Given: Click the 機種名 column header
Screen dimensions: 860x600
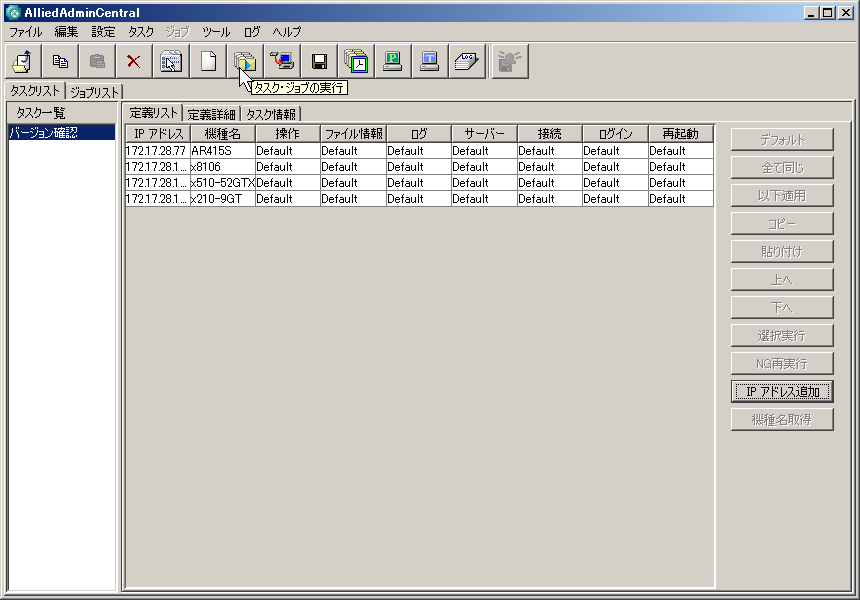Looking at the screenshot, I should pyautogui.click(x=223, y=134).
